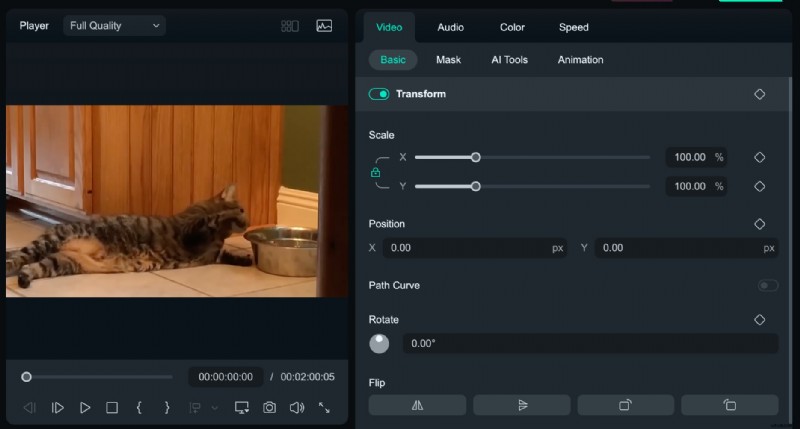The image size is (800, 429).
Task: Set the mark out point
Action: coord(166,408)
